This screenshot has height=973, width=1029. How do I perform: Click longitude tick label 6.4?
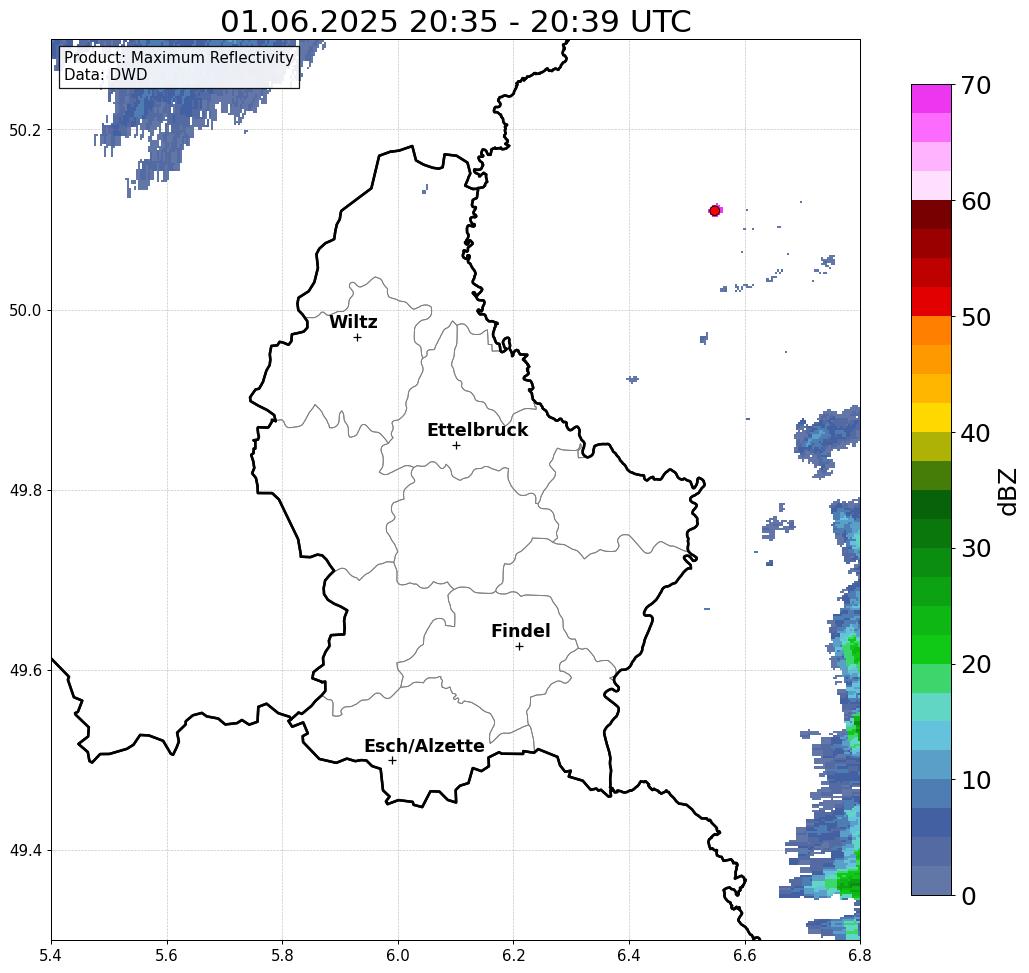629,955
